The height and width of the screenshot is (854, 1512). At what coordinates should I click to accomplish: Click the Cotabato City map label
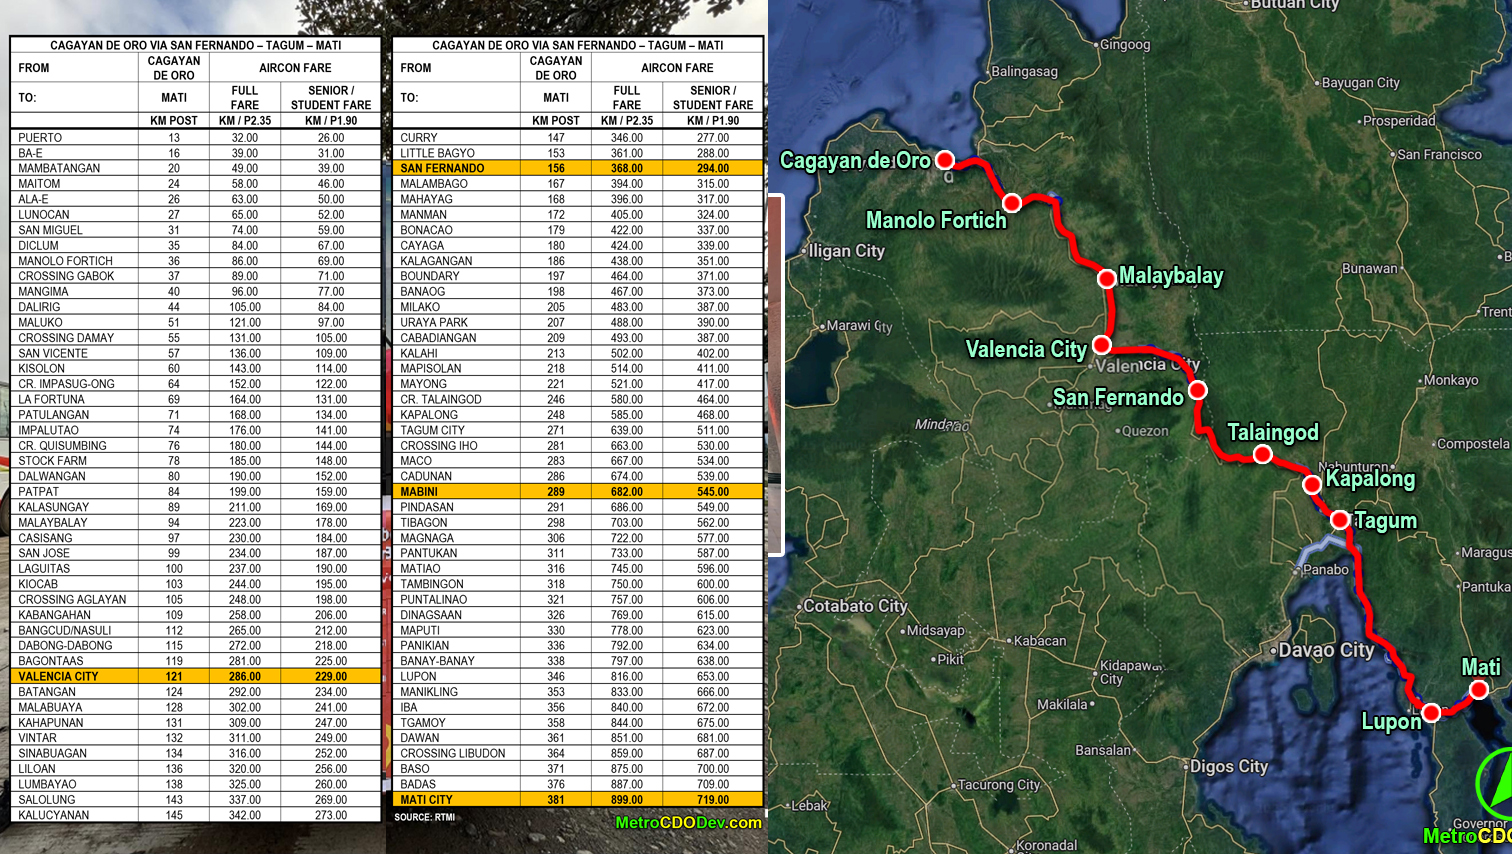pyautogui.click(x=855, y=606)
